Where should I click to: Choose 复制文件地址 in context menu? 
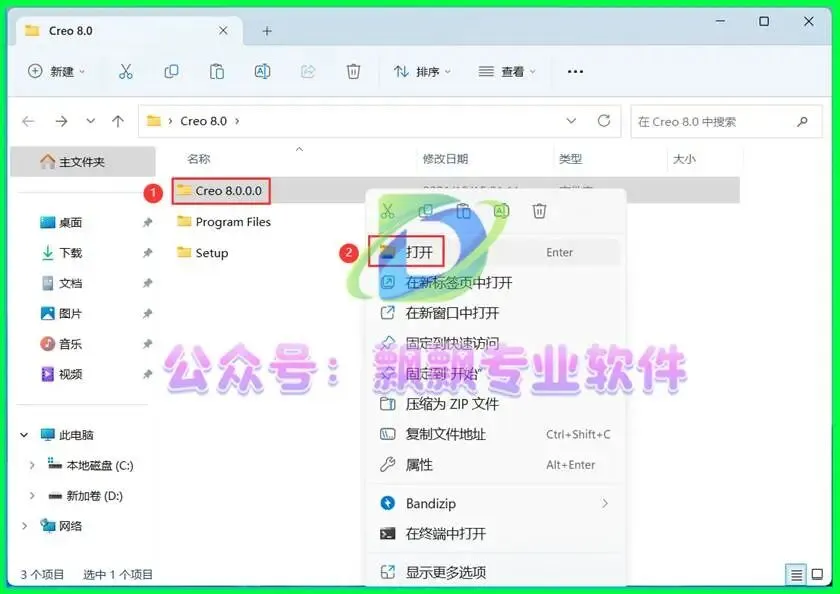pyautogui.click(x=496, y=434)
